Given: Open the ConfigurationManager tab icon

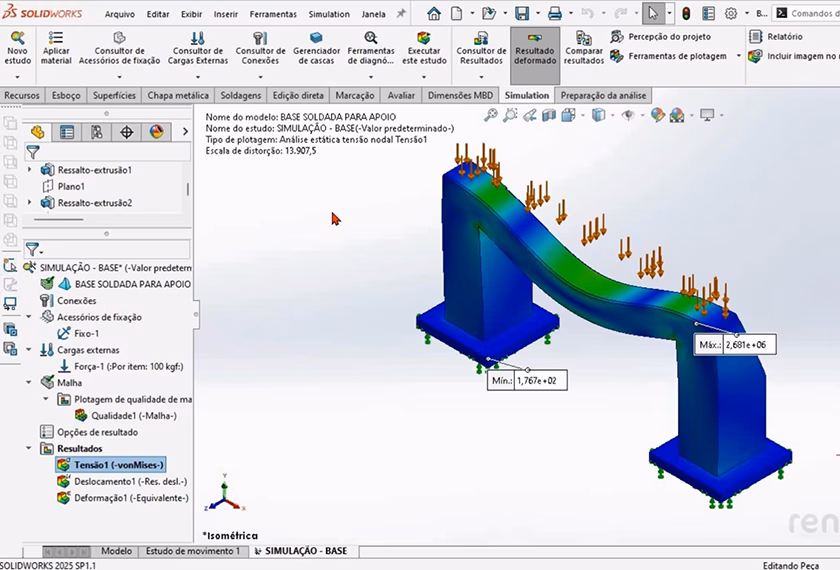Looking at the screenshot, I should (x=97, y=132).
